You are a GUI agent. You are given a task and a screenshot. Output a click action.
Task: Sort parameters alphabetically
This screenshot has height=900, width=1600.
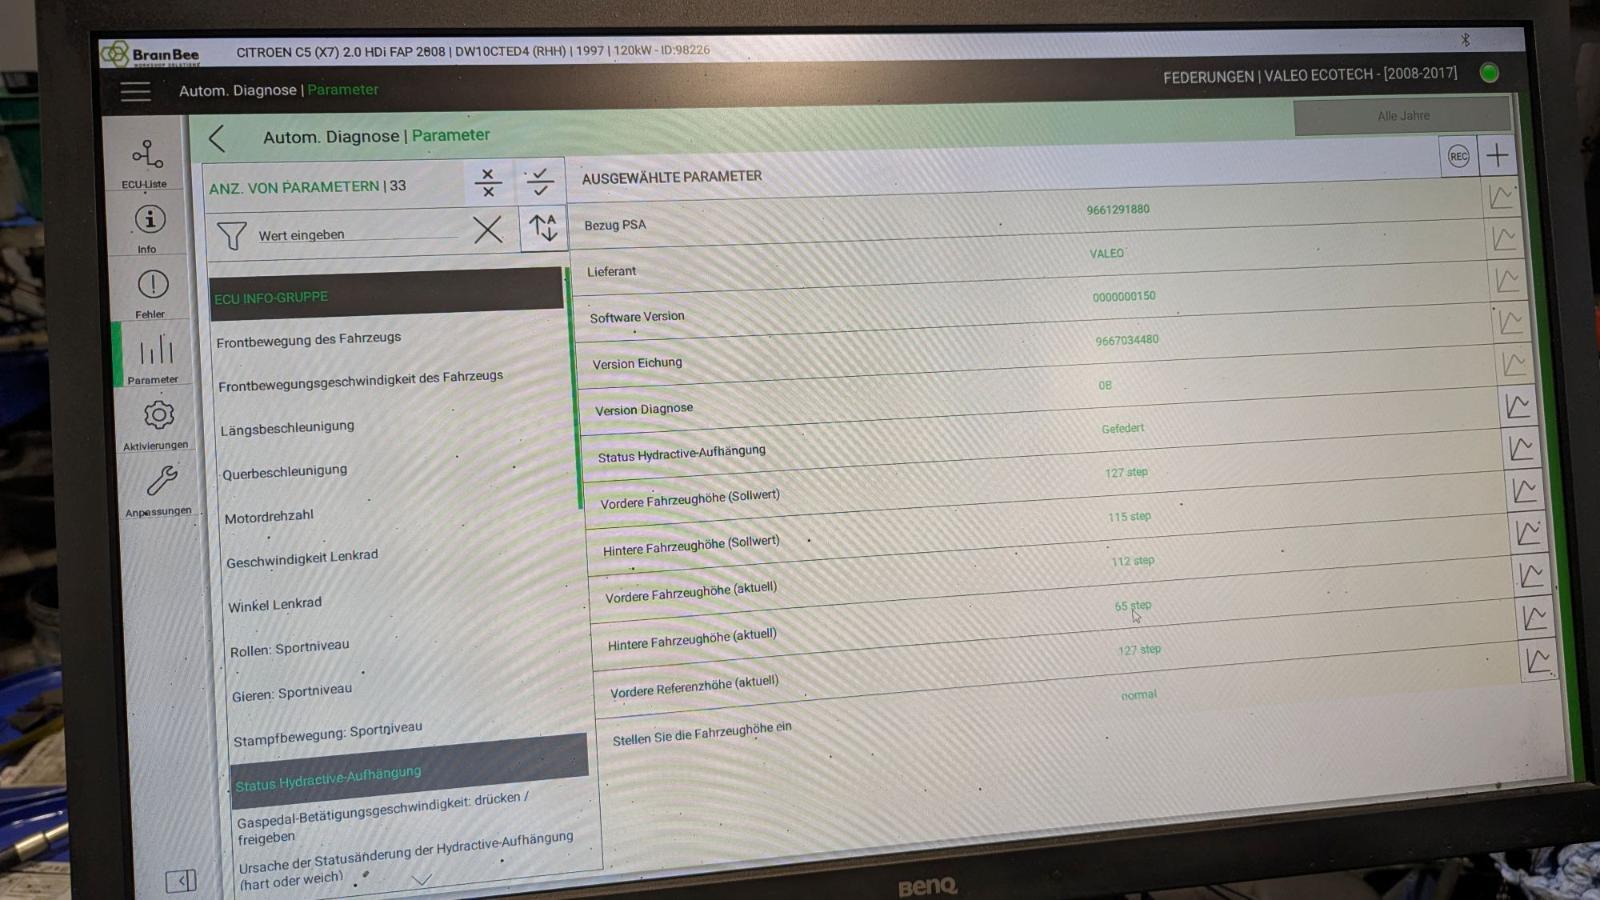click(x=543, y=228)
